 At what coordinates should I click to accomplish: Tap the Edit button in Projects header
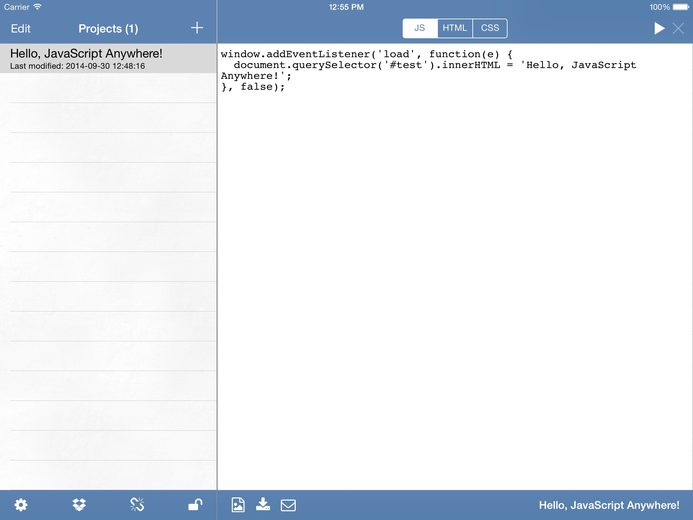point(20,29)
